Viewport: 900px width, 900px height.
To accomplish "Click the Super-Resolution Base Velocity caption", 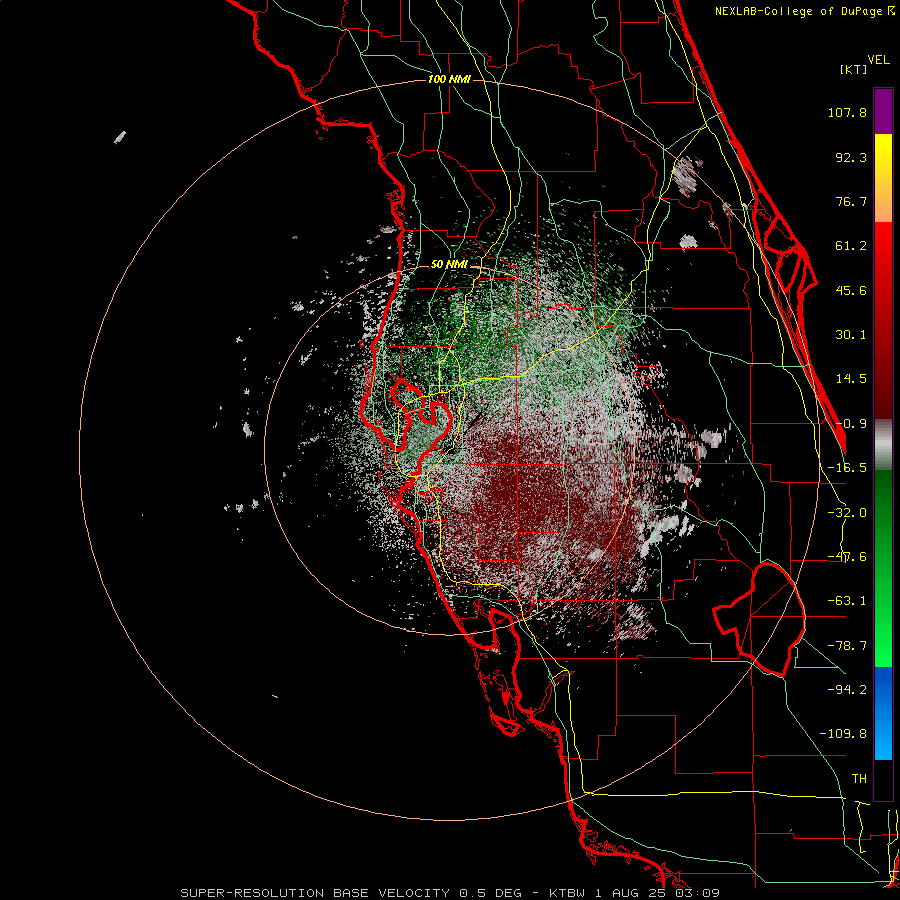I will [449, 893].
